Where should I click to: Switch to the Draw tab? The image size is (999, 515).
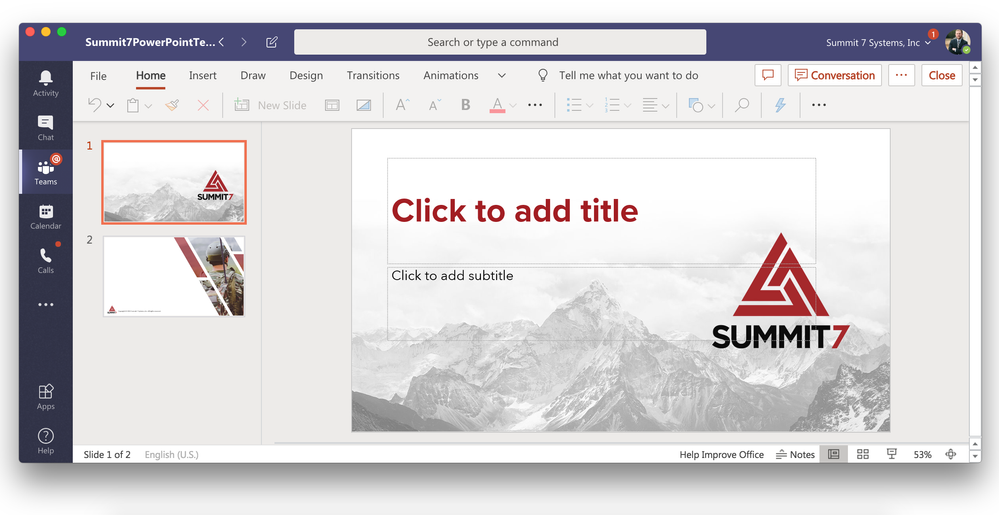pos(253,75)
